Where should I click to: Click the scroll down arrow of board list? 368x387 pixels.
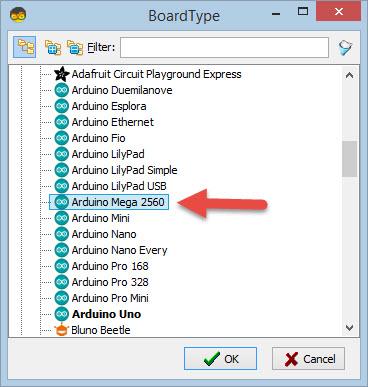pos(349,328)
